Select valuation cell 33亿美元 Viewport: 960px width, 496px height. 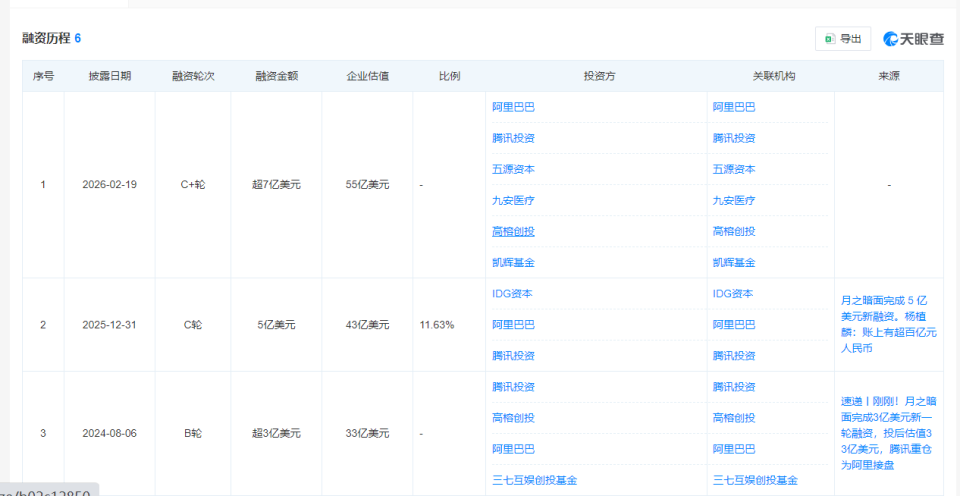coord(367,434)
